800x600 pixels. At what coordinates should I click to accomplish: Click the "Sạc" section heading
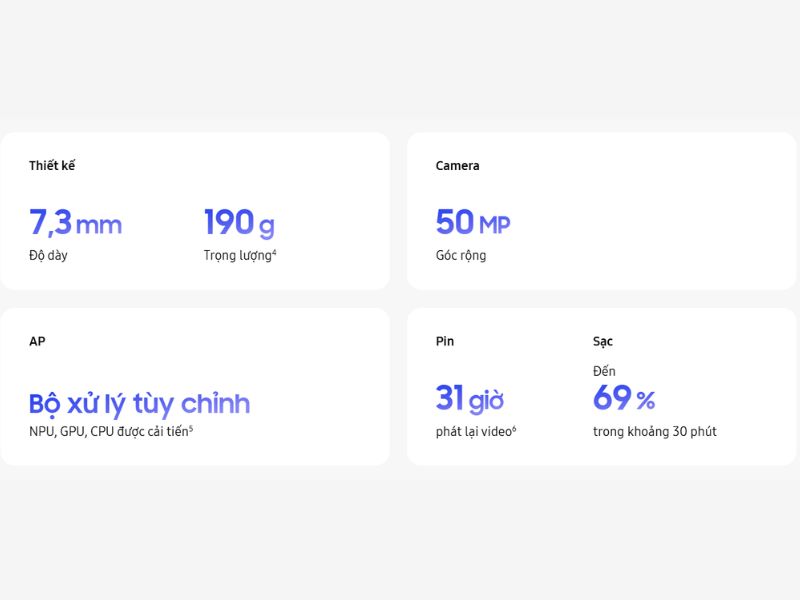[603, 341]
